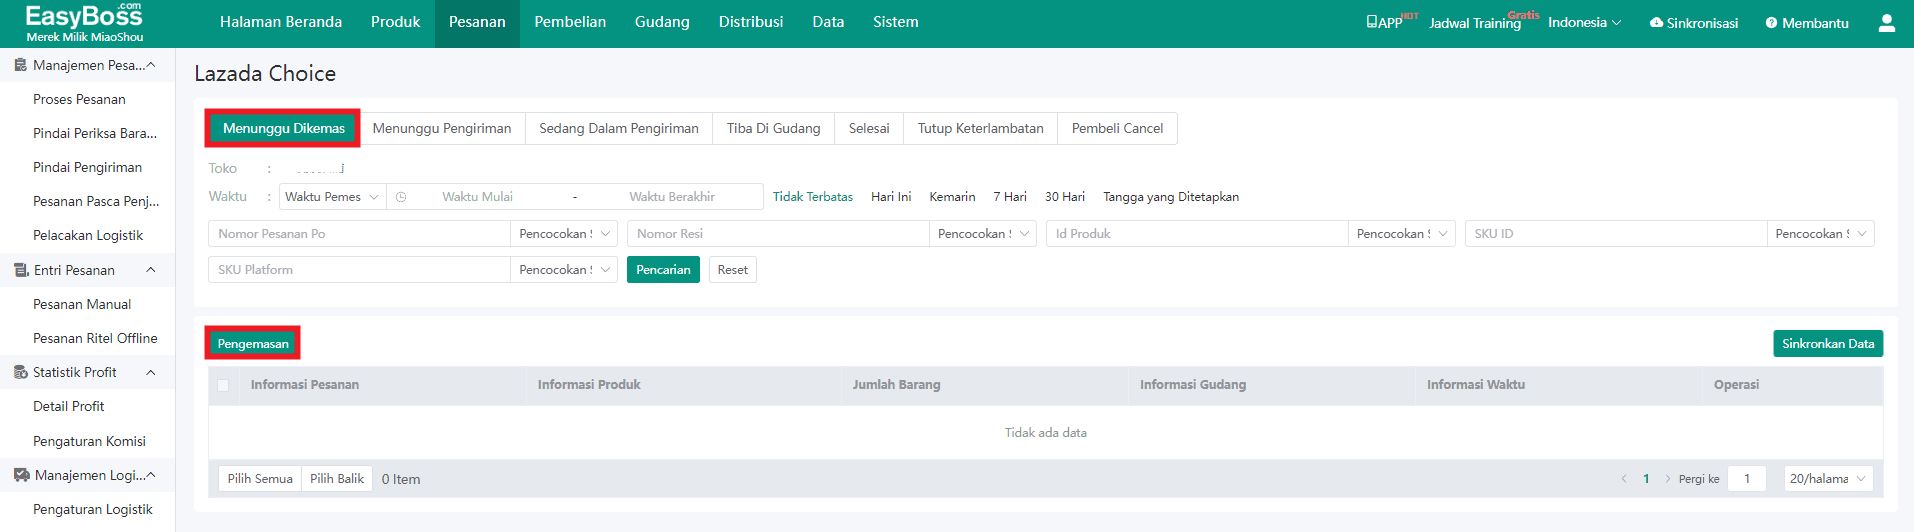Image resolution: width=1914 pixels, height=532 pixels.
Task: Select the 30 Hari time filter
Action: (x=1065, y=197)
